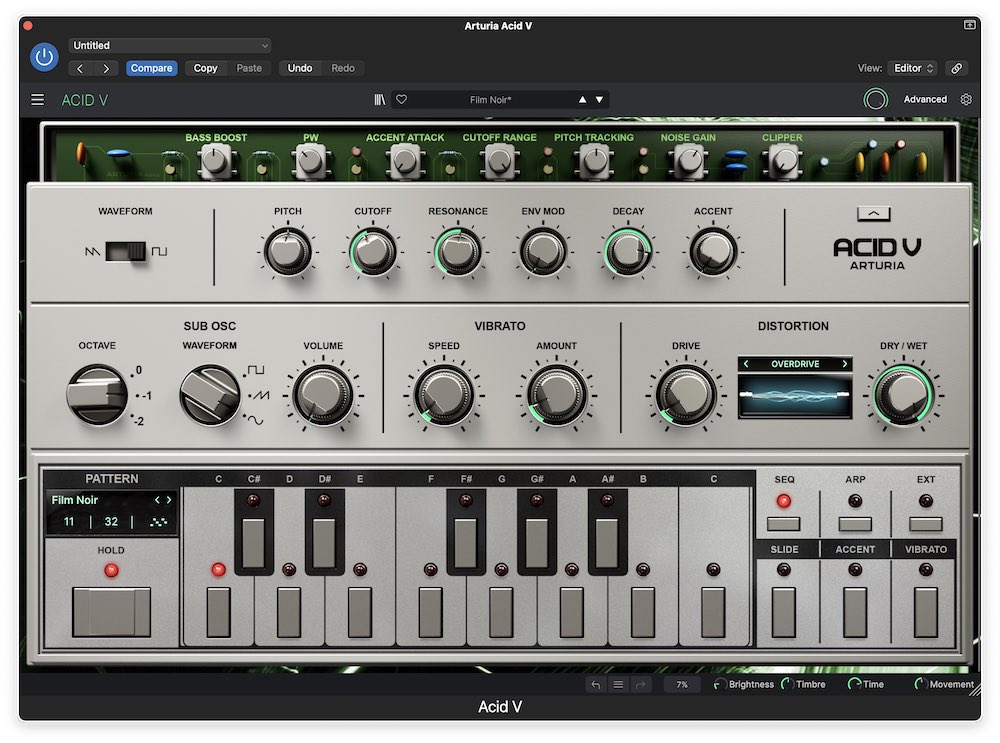Click the high C key button

tap(713, 613)
